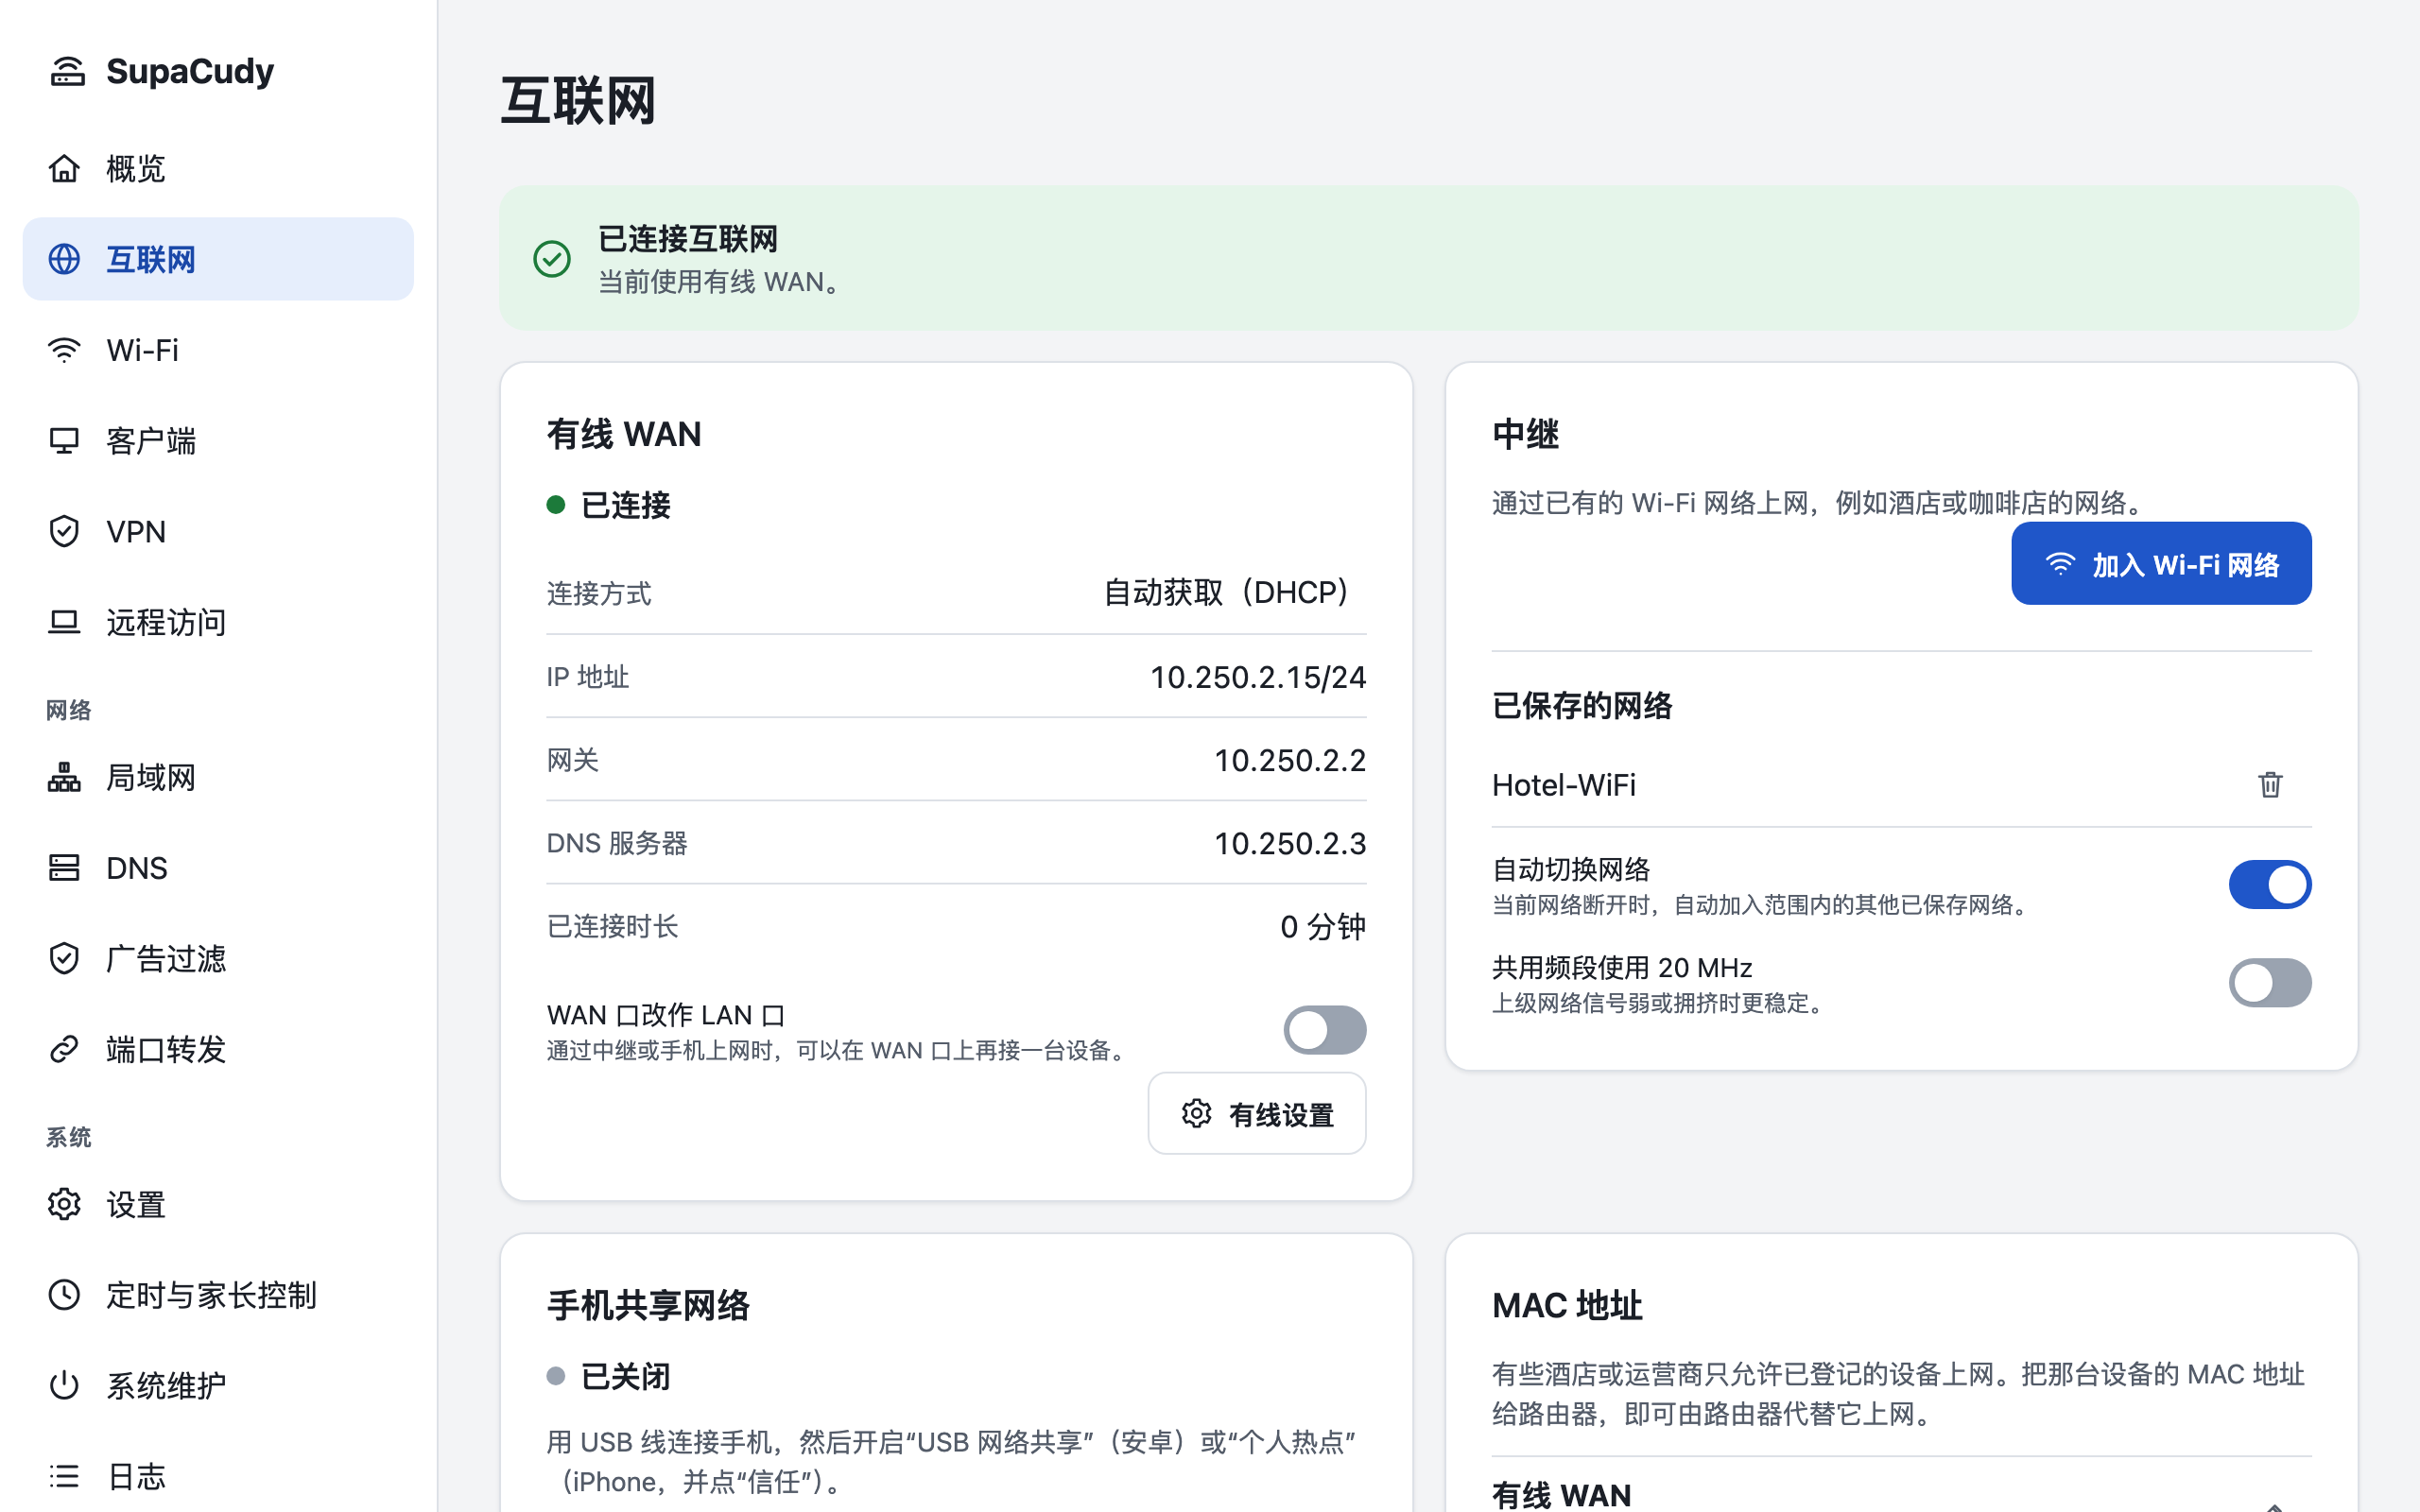
Task: Click the green check status icon
Action: 552,259
